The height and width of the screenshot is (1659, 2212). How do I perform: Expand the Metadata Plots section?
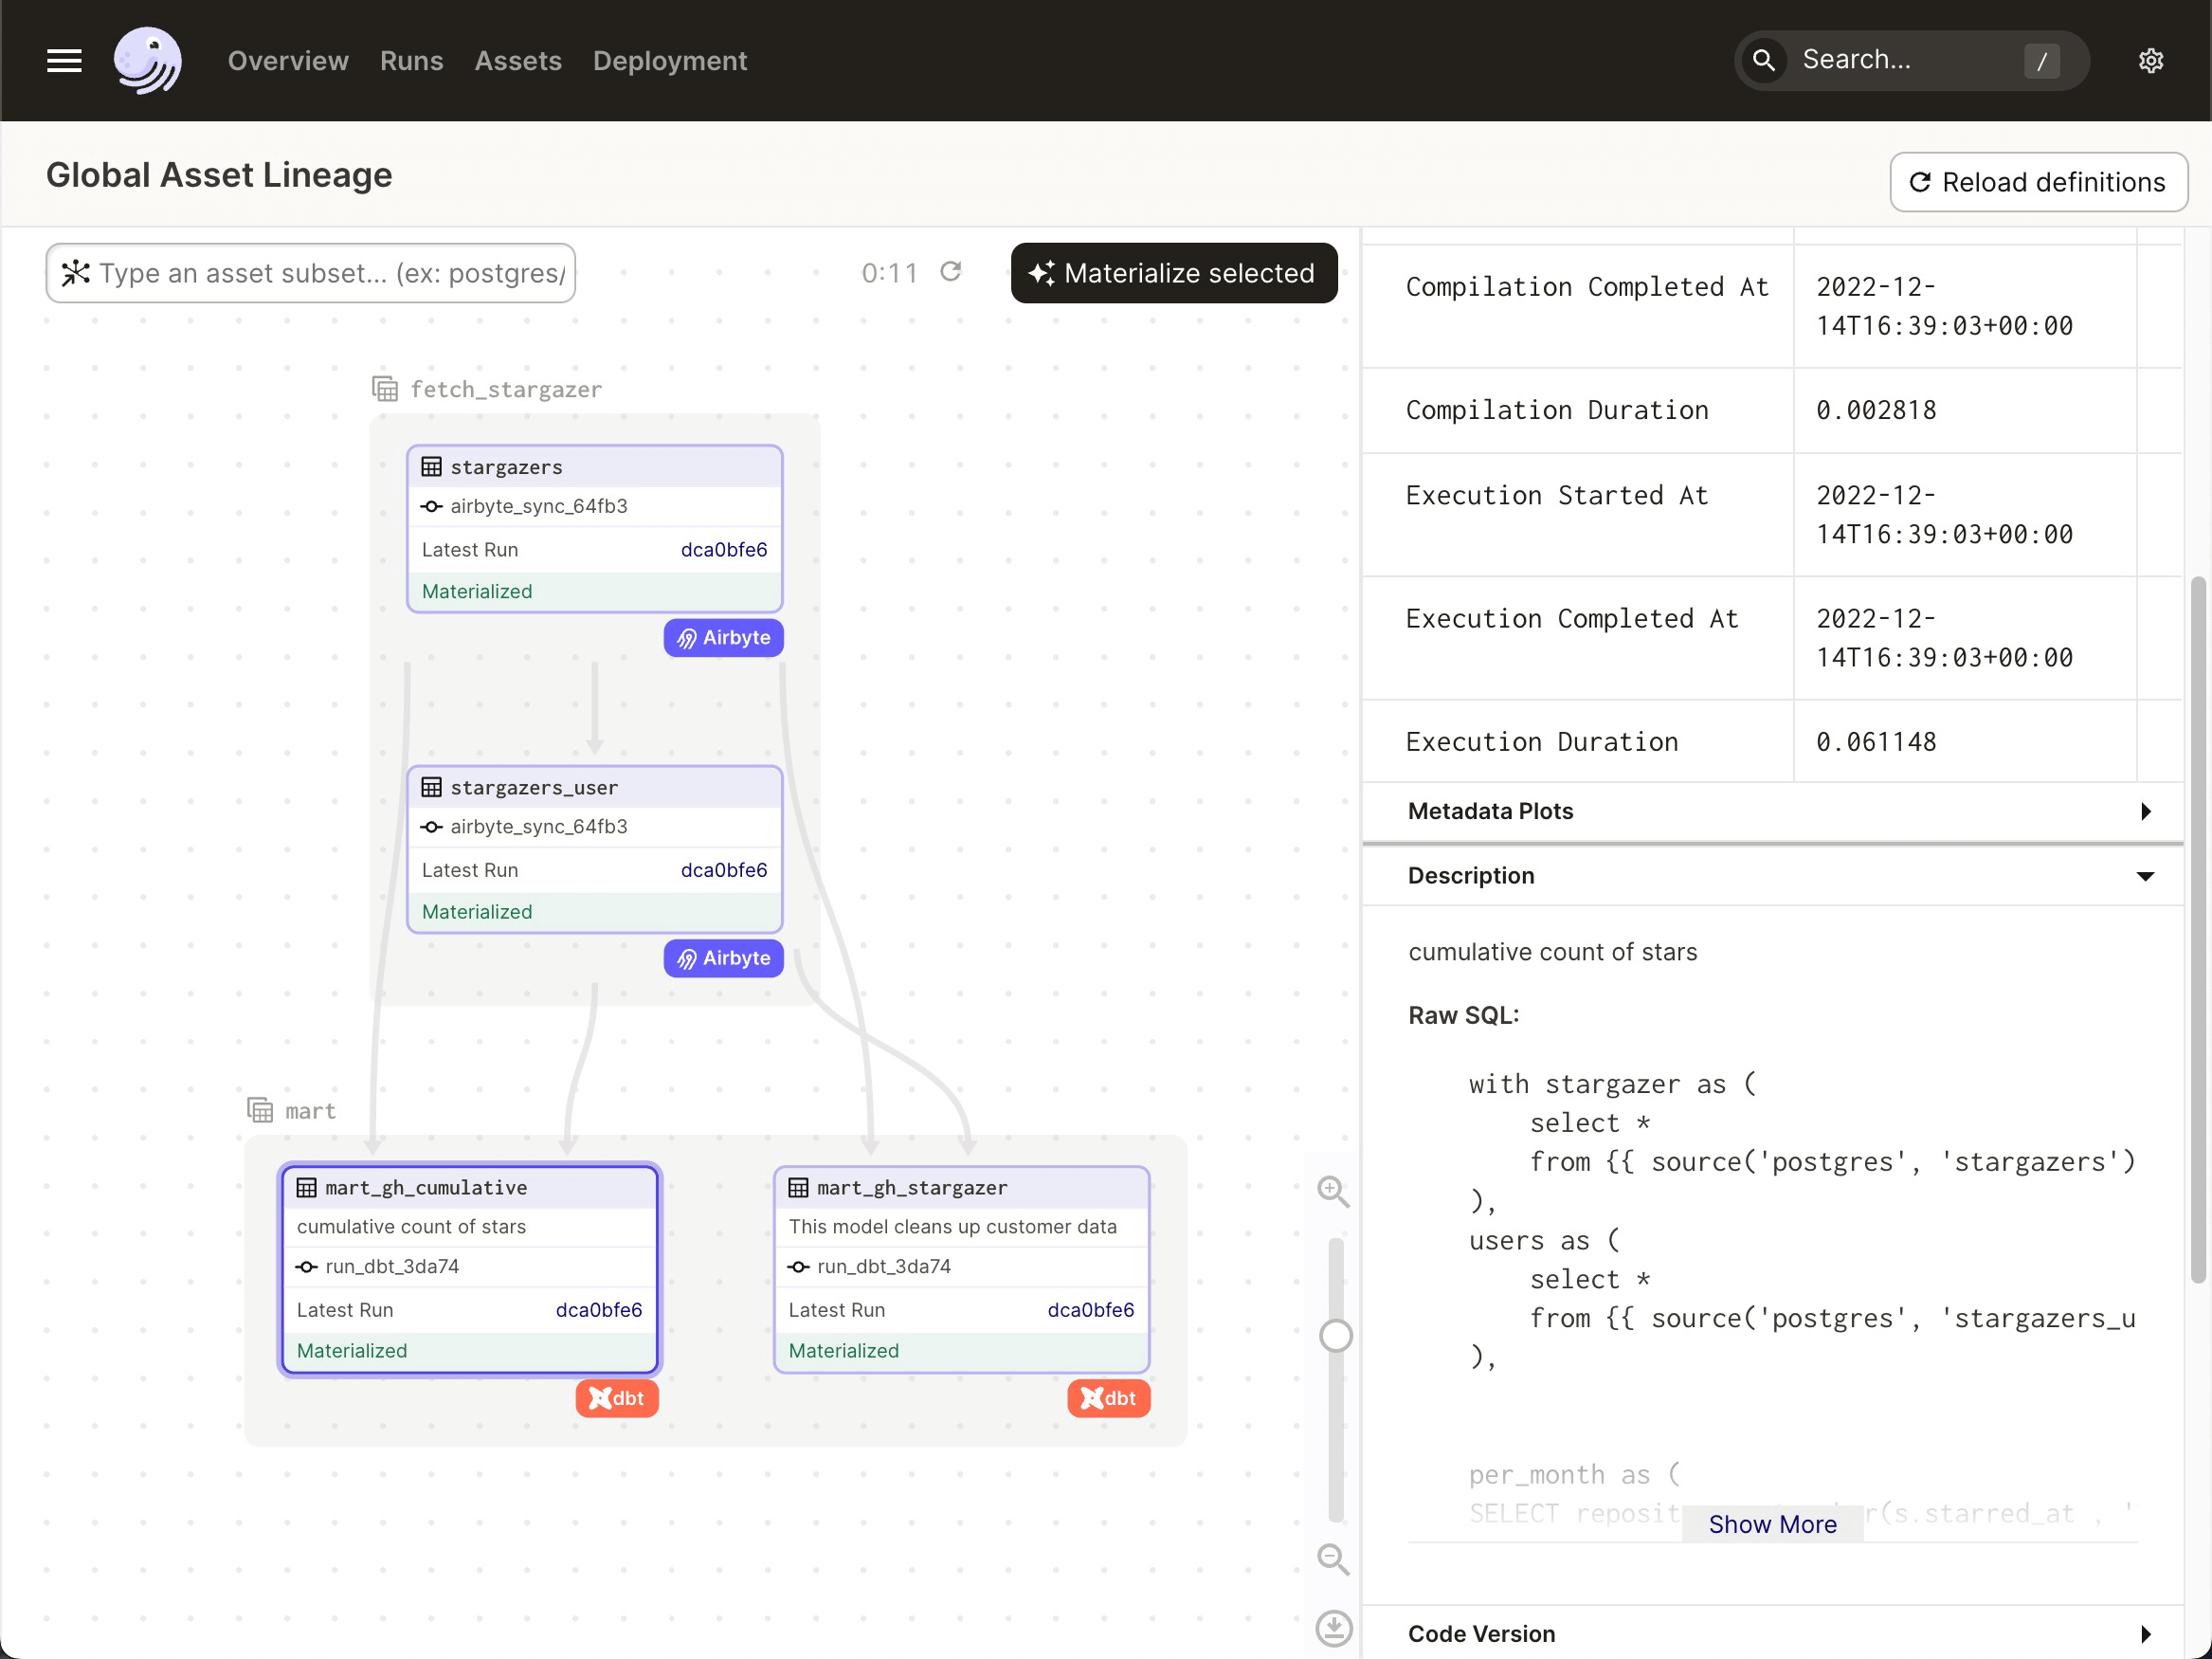coord(2145,811)
